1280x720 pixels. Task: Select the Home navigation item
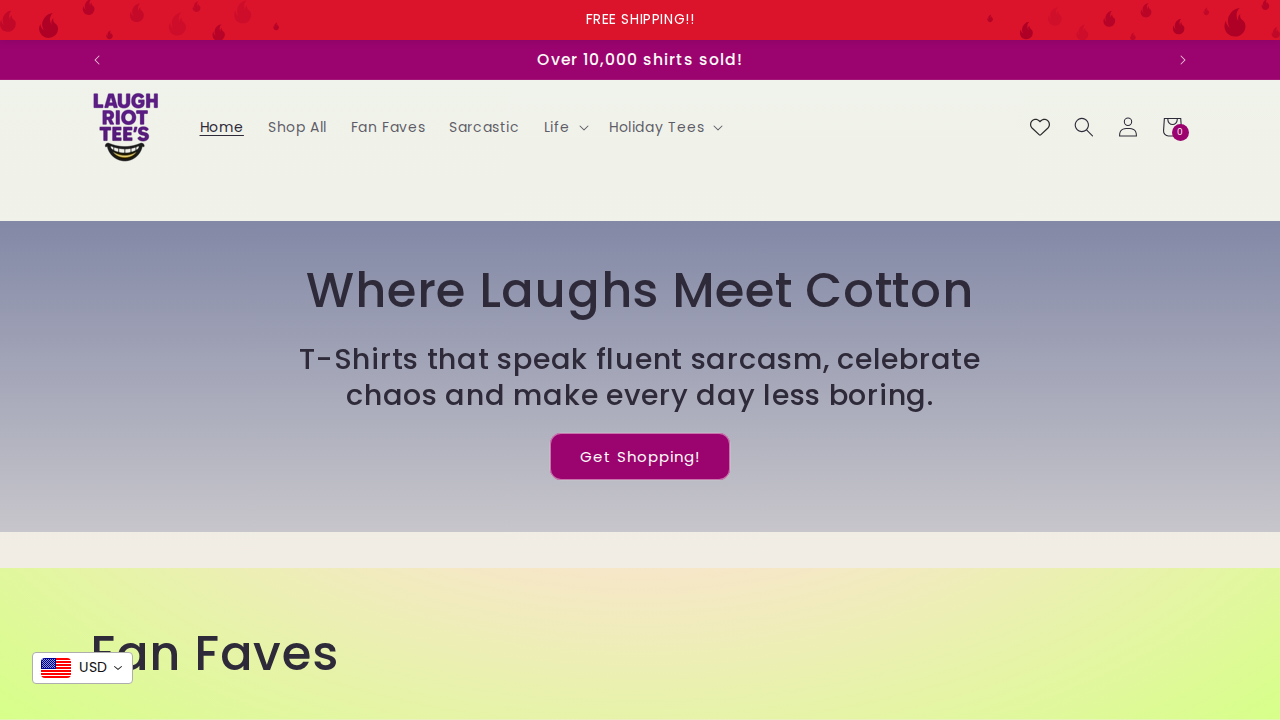pos(221,127)
